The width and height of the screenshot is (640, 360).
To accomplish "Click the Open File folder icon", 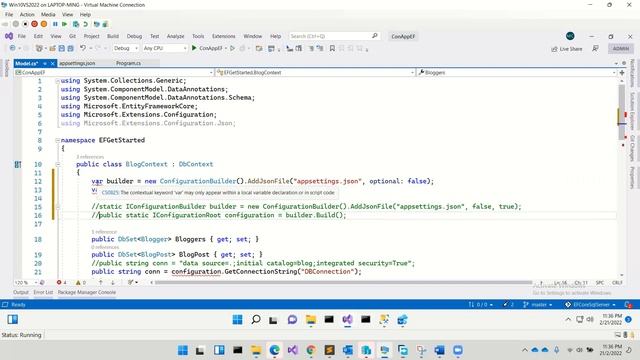I will 52,48.
